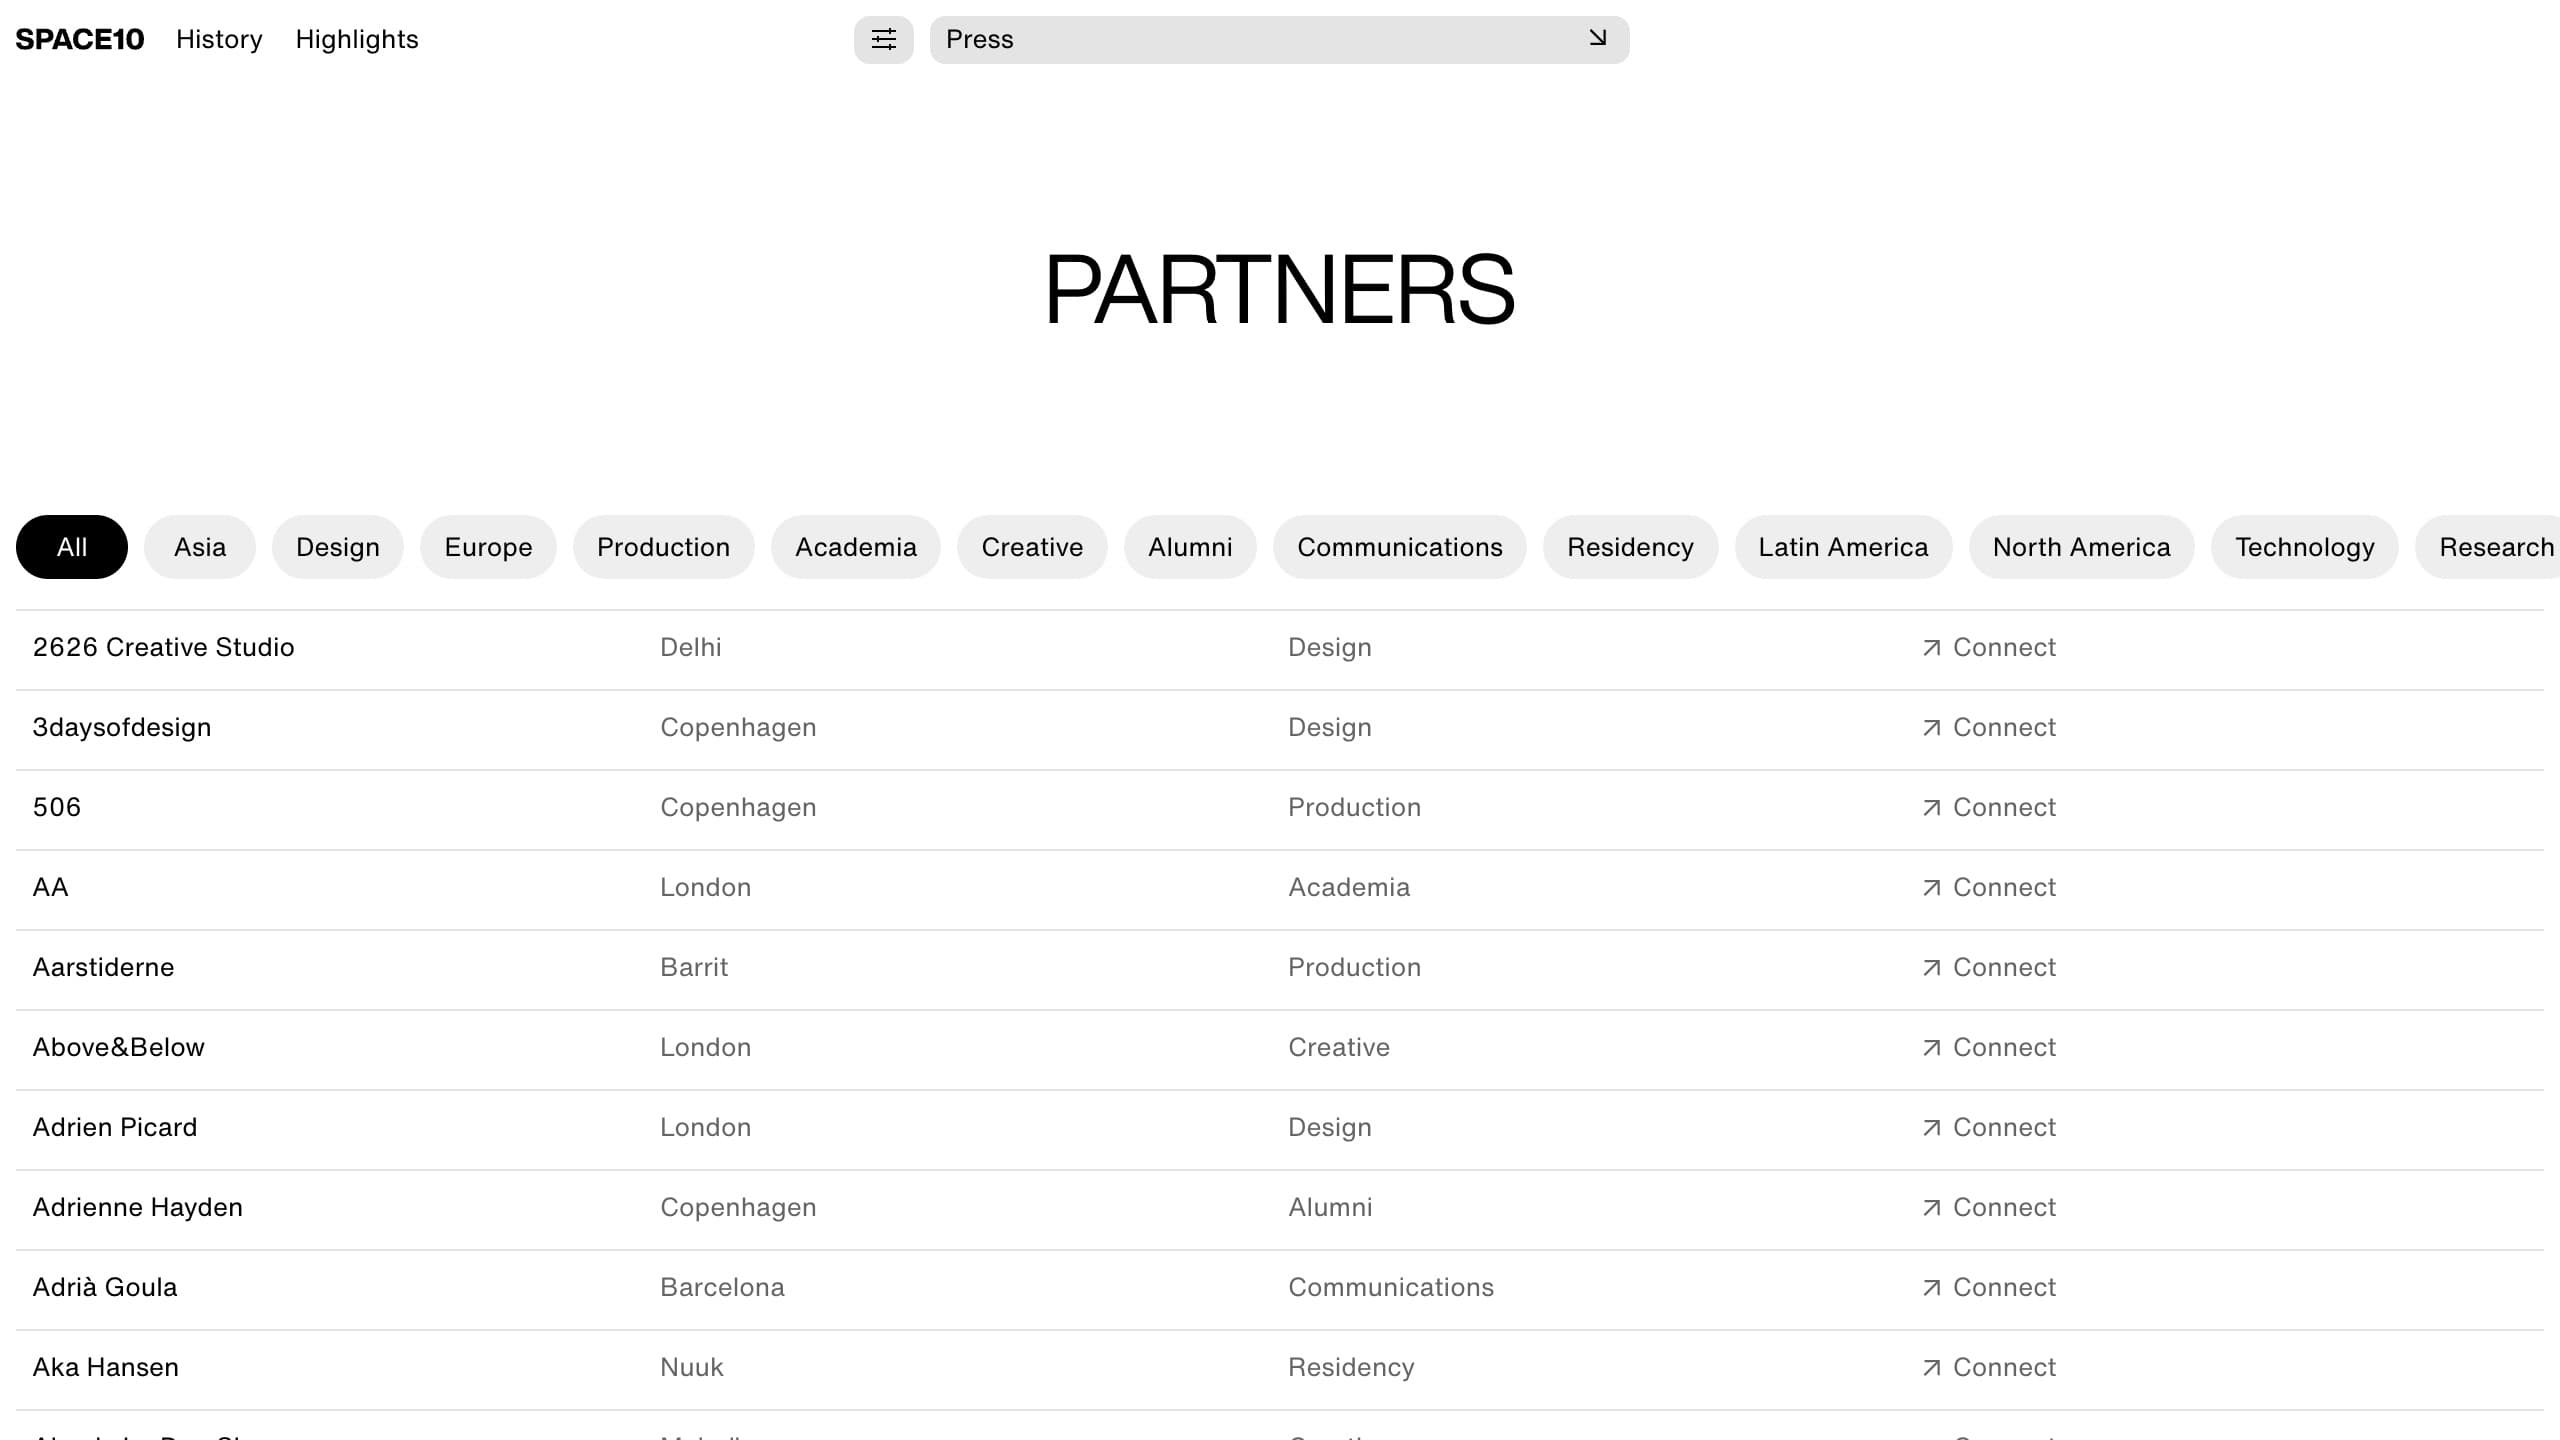This screenshot has width=2560, height=1440.
Task: Click Connect link for 3daysofdesign
Action: (2003, 727)
